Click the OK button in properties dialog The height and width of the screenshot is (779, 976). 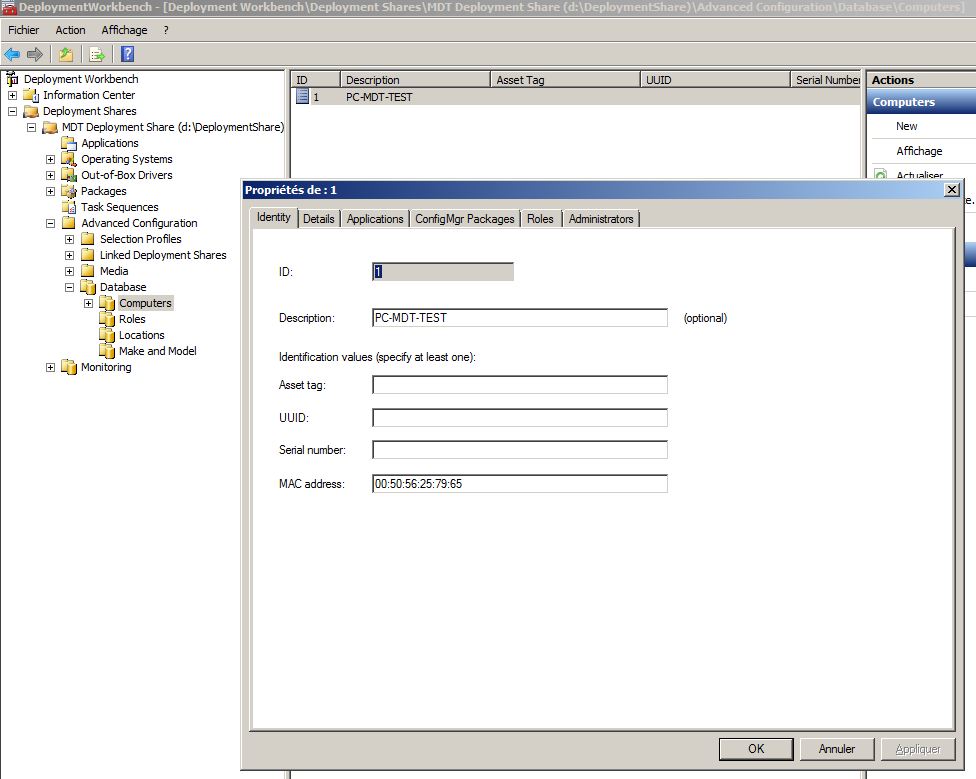[756, 749]
